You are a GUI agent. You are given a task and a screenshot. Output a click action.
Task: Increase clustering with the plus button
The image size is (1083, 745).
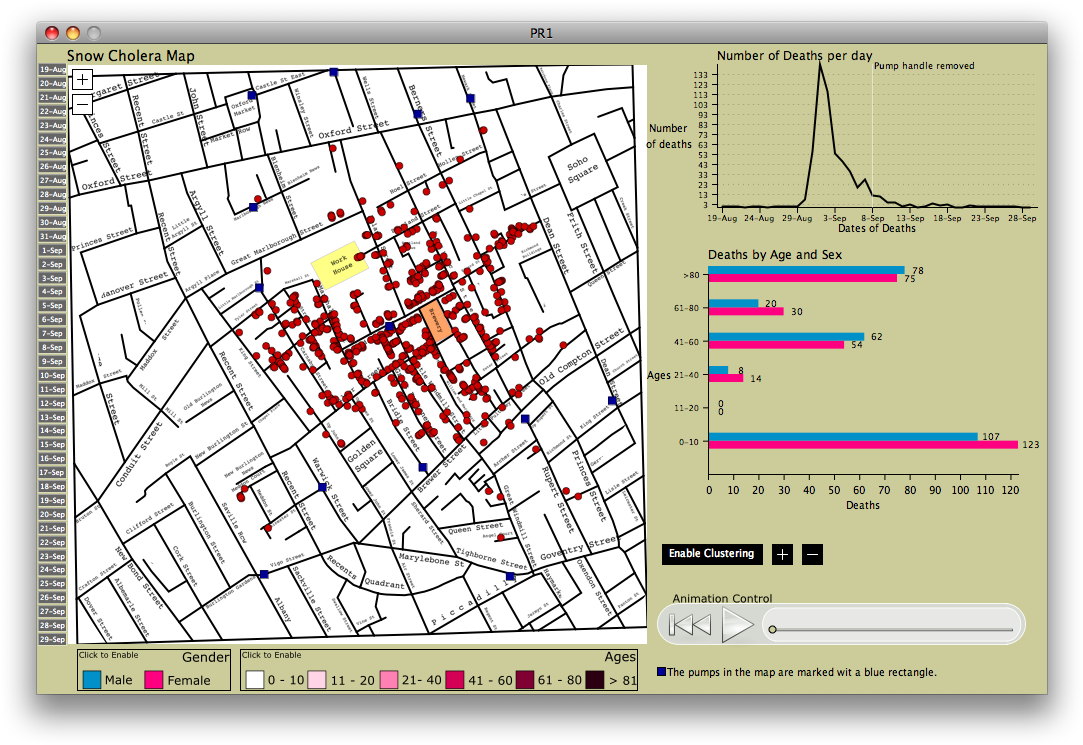point(782,554)
